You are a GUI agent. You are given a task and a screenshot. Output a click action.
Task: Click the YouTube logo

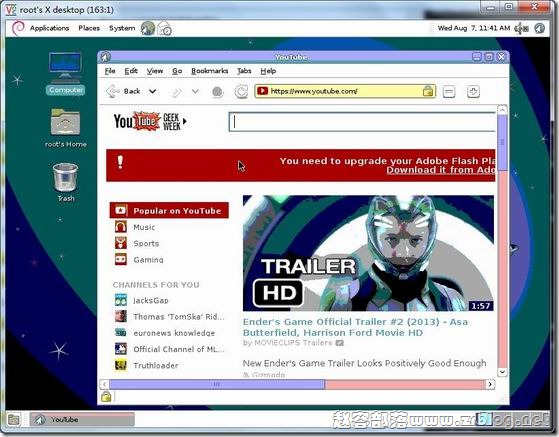137,121
